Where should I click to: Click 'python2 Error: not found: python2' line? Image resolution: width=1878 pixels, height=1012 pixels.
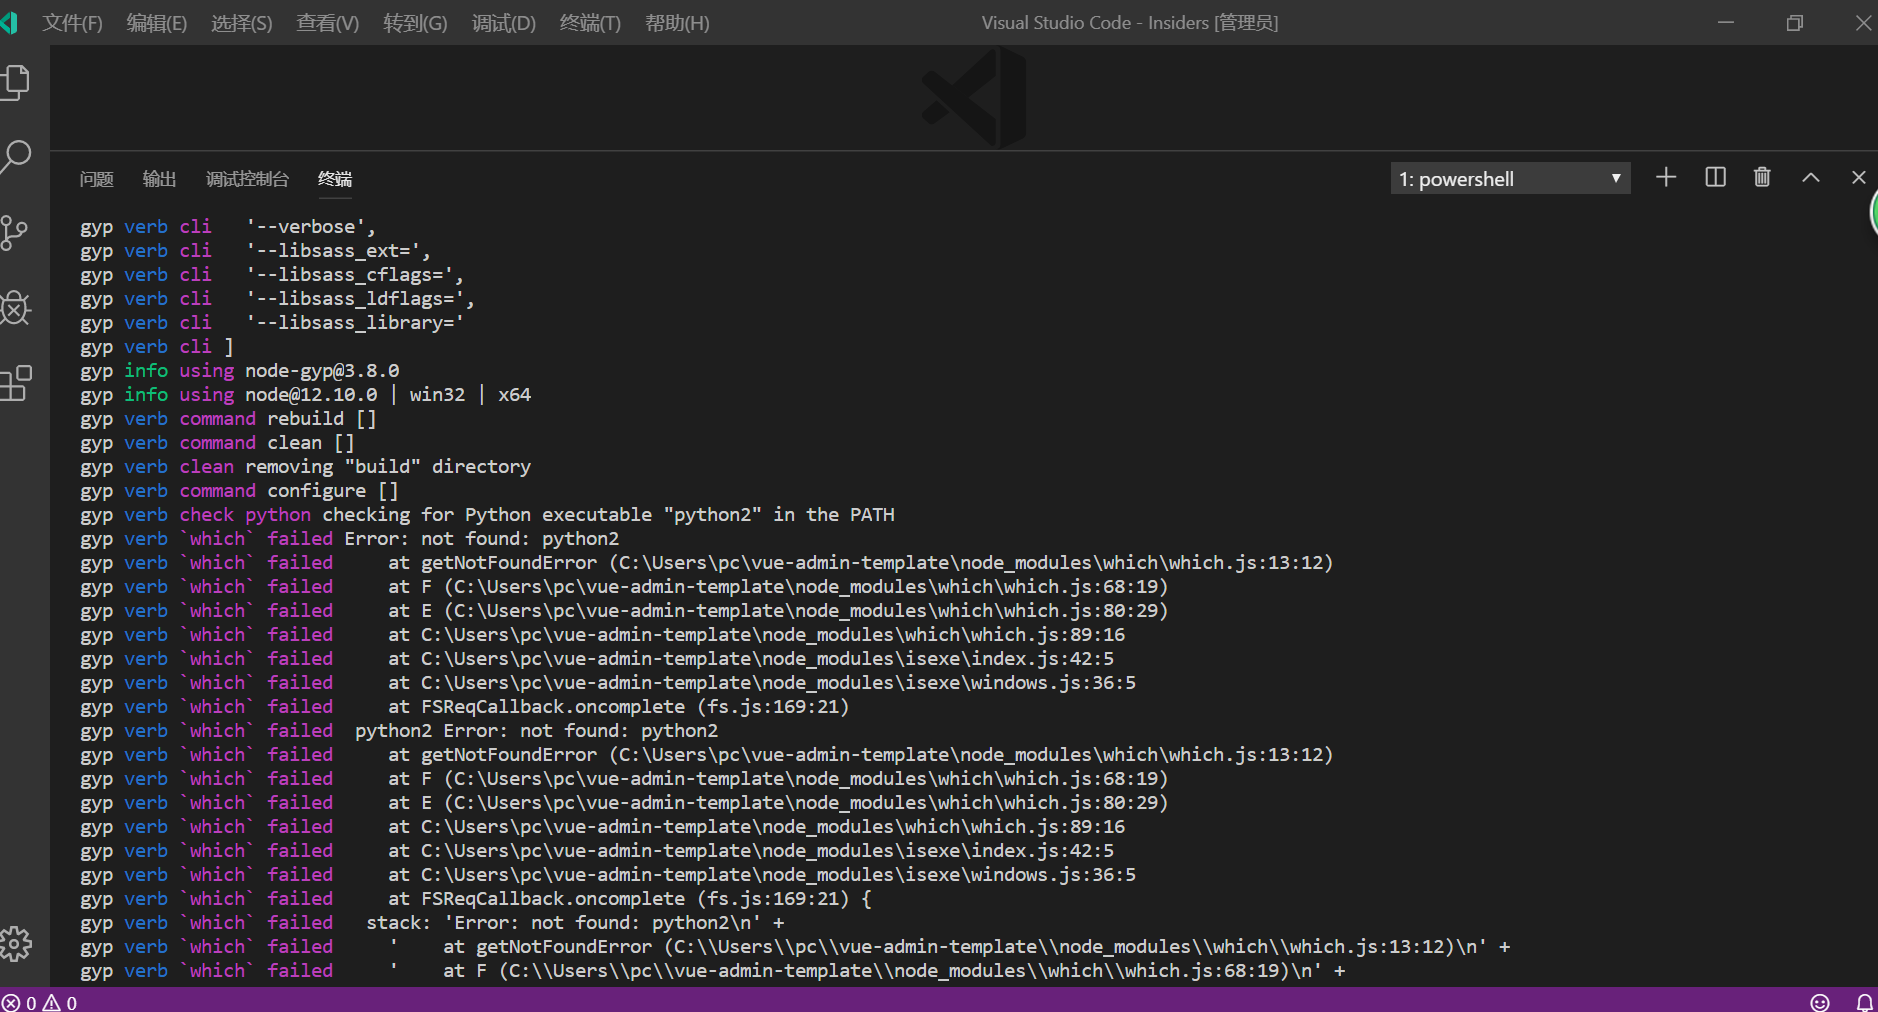(x=536, y=731)
